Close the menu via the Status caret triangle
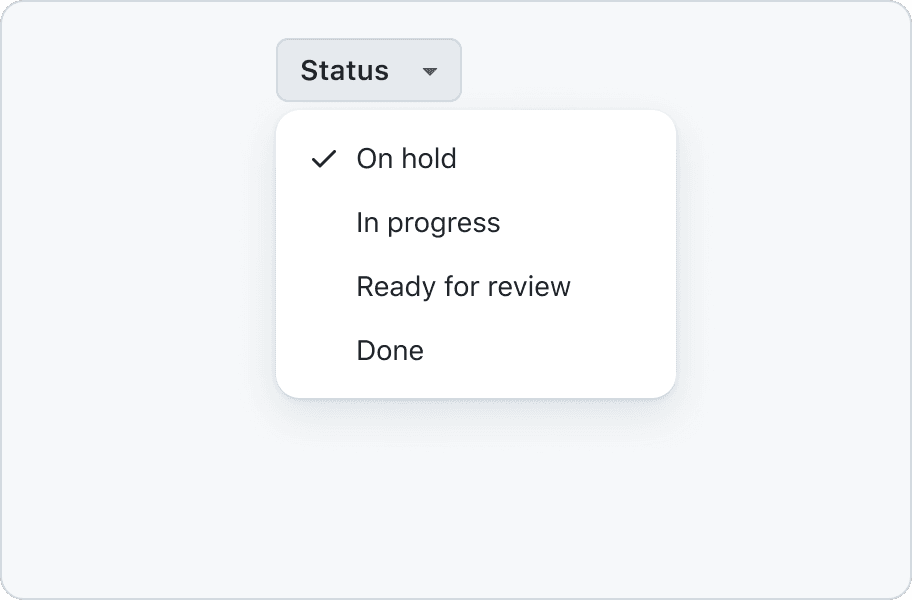Screen dimensions: 912x600 430,71
